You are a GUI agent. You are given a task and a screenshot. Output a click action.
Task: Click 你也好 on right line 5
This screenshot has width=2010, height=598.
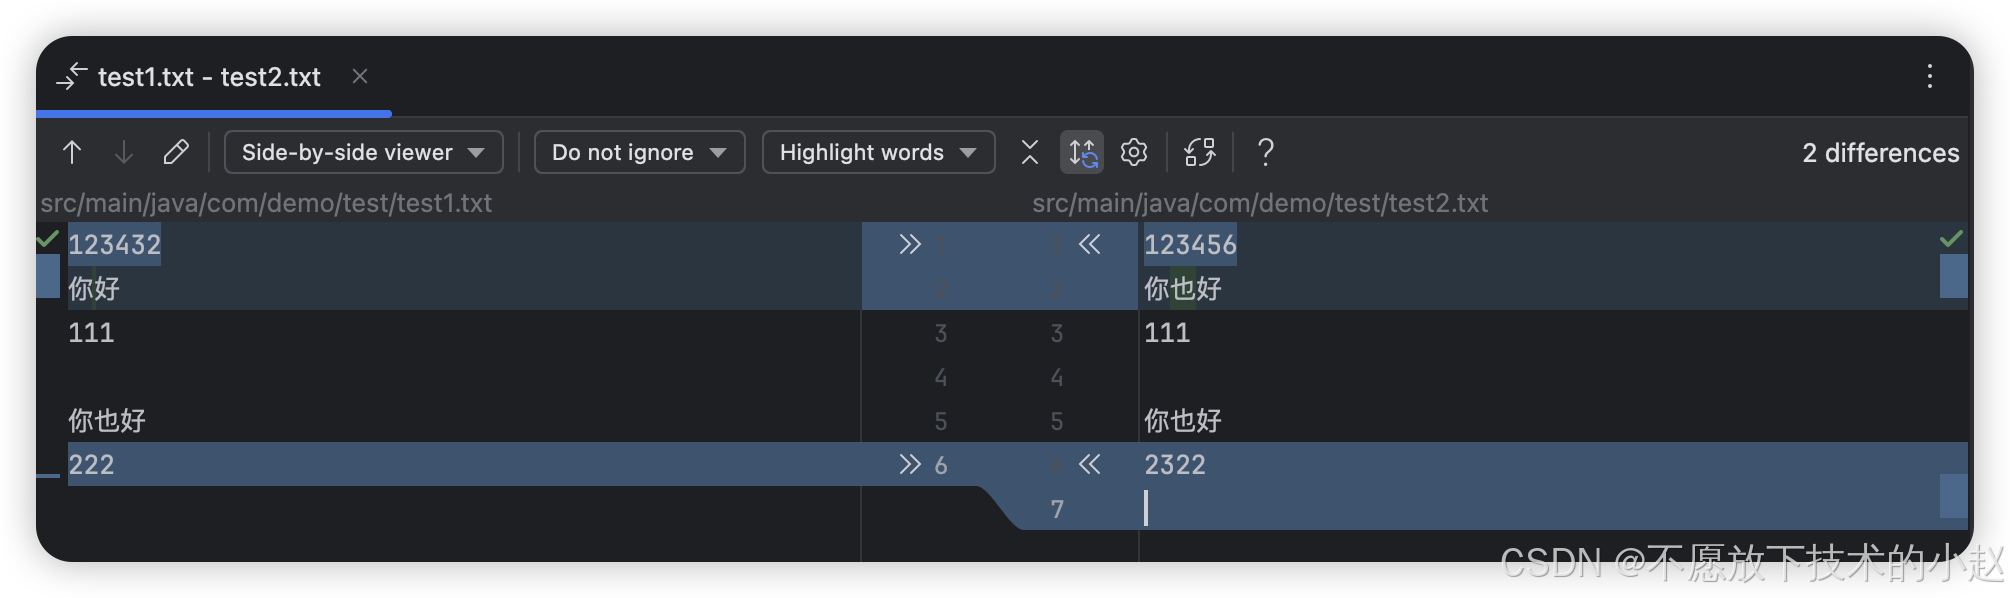pos(1183,420)
